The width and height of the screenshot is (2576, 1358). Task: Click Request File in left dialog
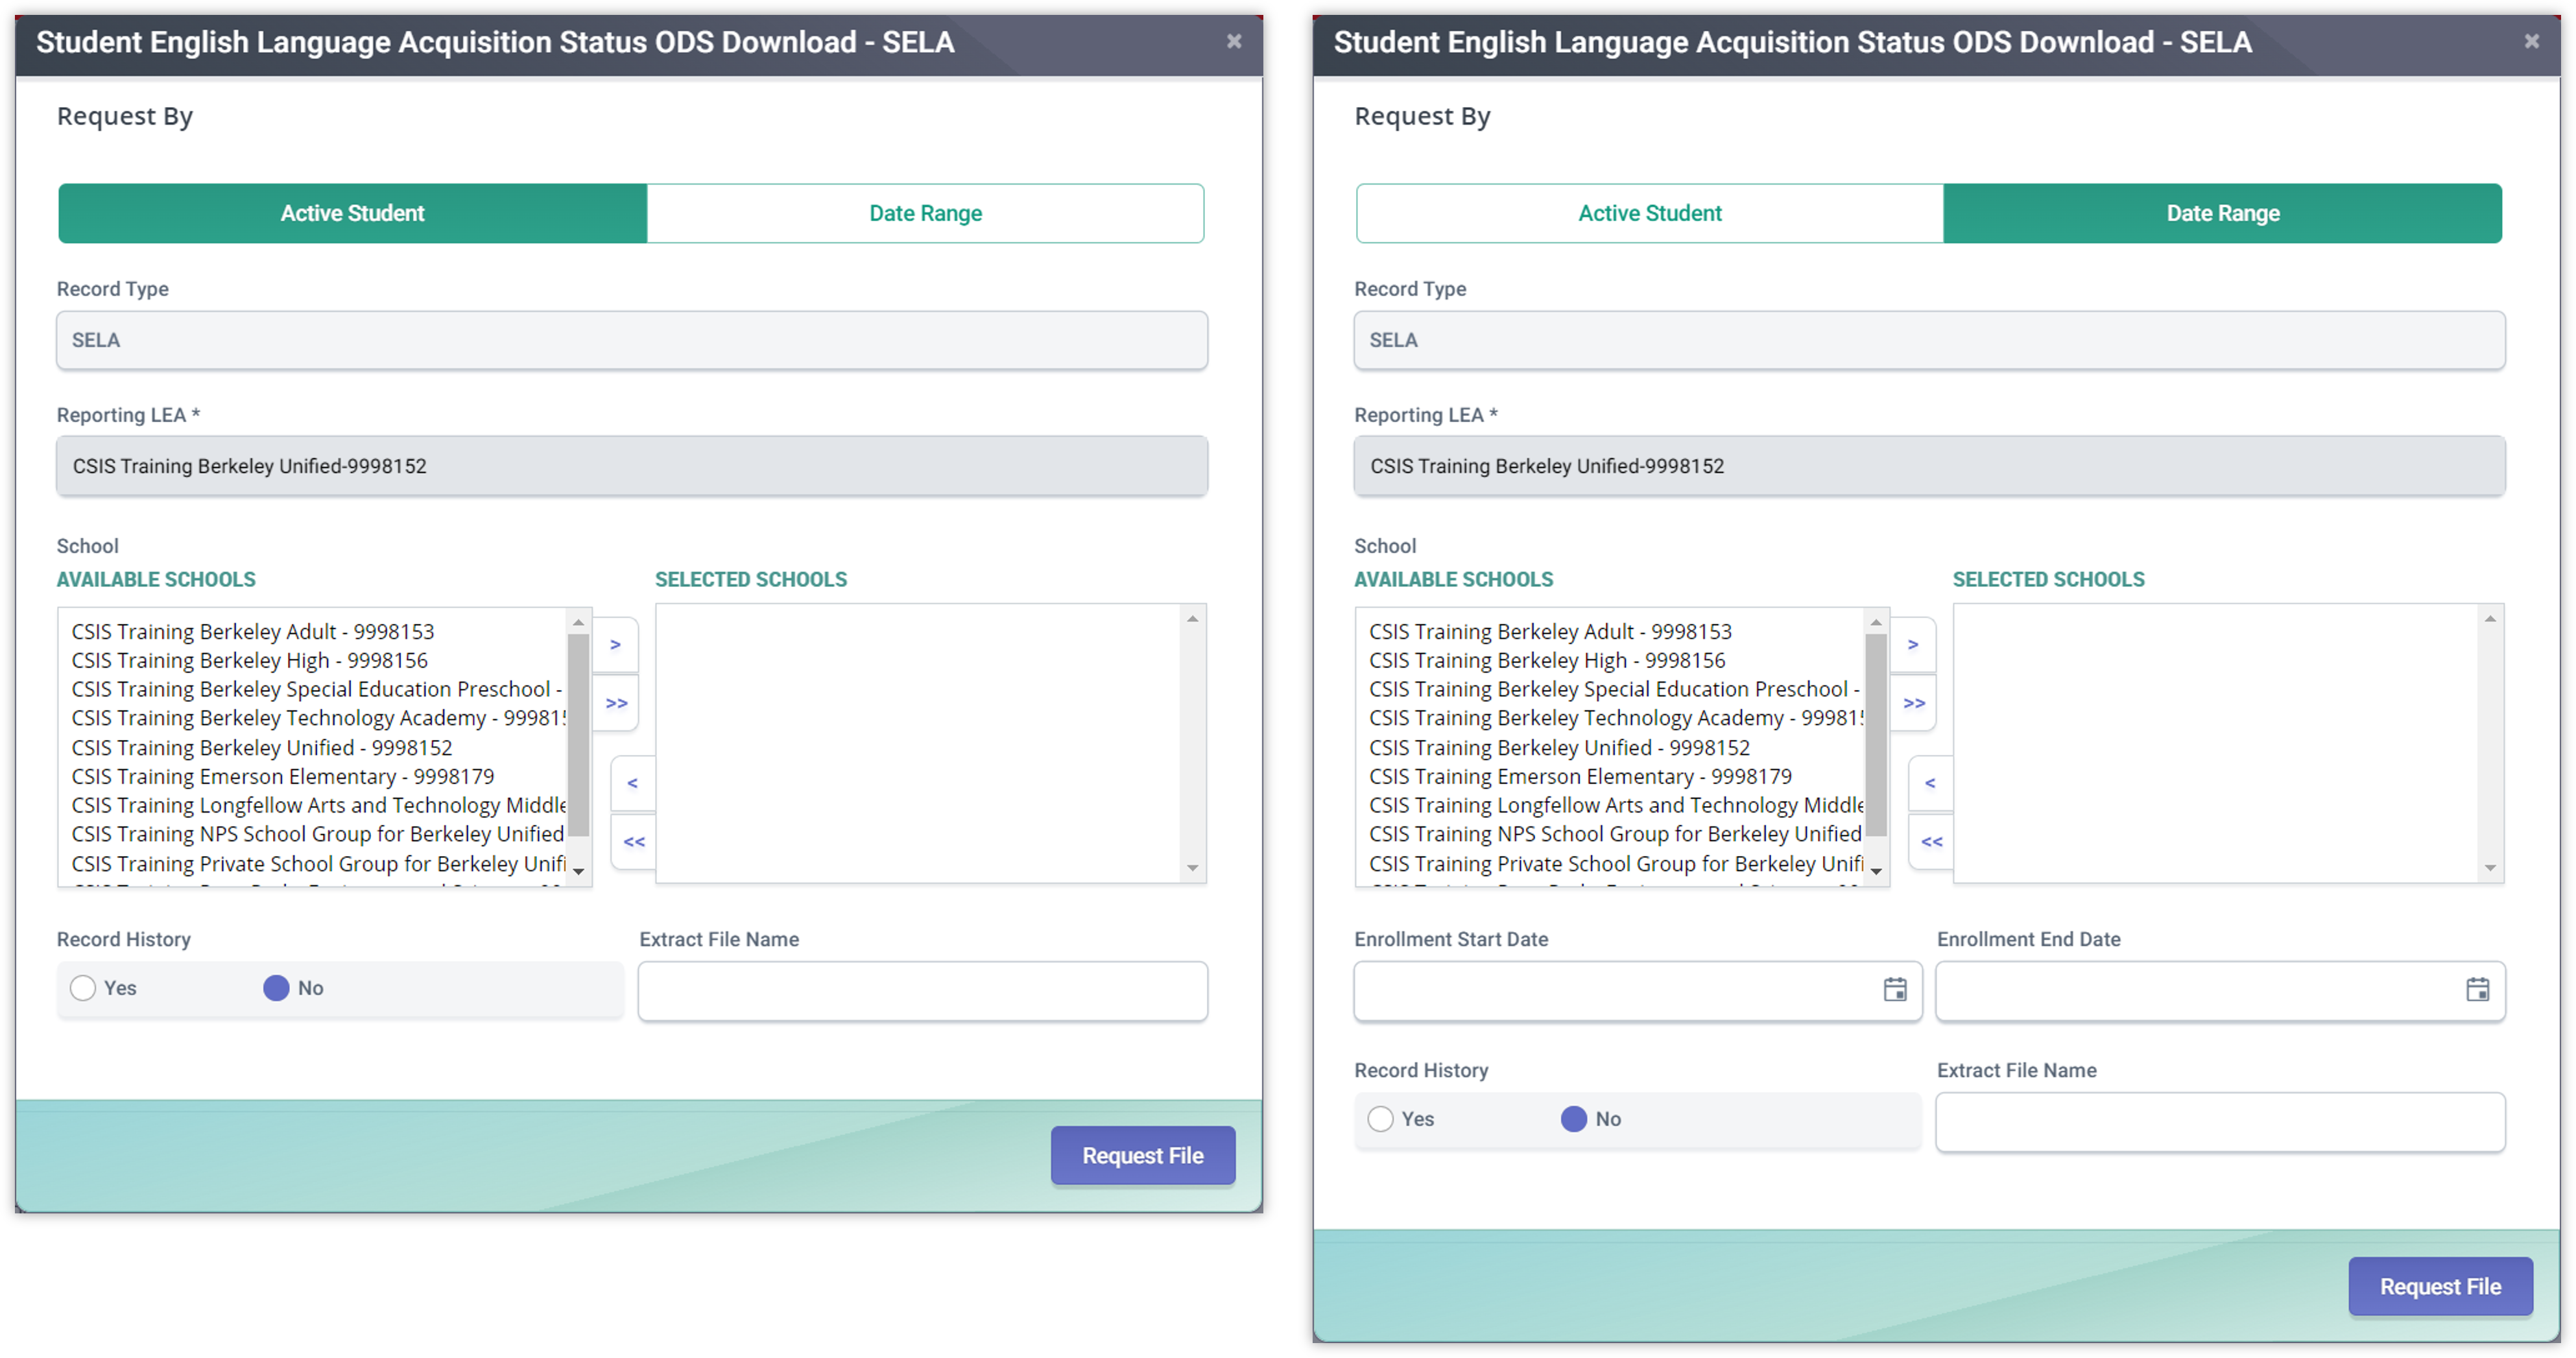1143,1156
